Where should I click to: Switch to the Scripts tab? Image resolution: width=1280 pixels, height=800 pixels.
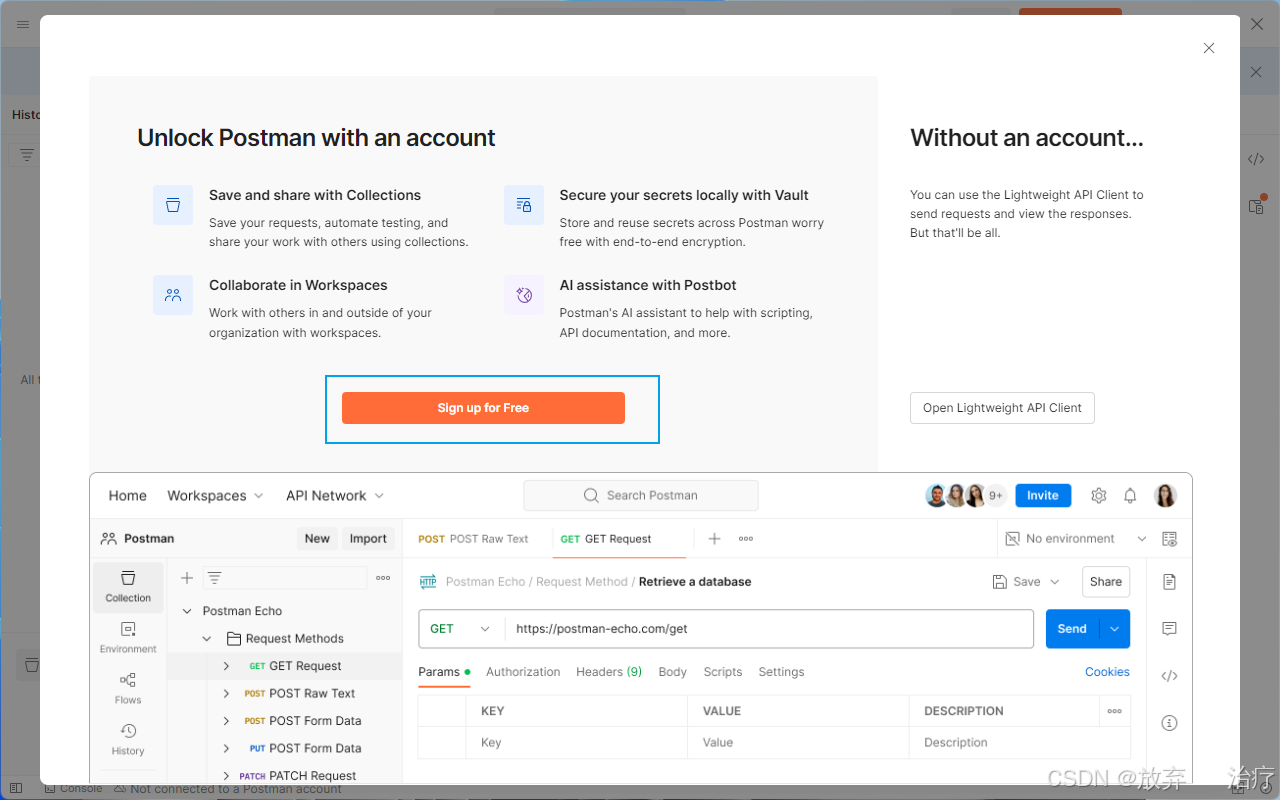pyautogui.click(x=723, y=672)
